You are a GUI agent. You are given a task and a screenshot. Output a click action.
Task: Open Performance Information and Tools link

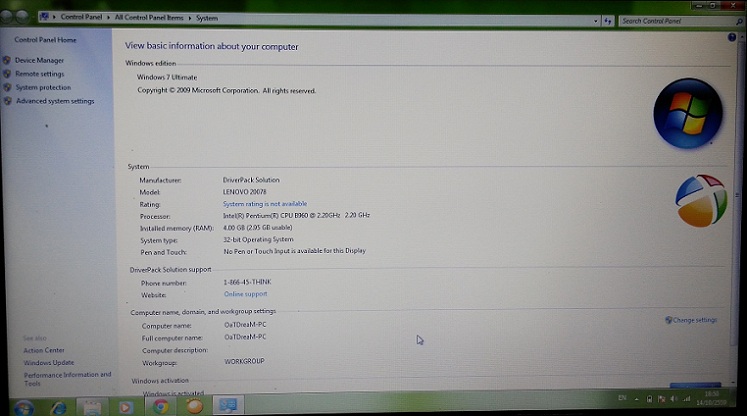tap(67, 379)
